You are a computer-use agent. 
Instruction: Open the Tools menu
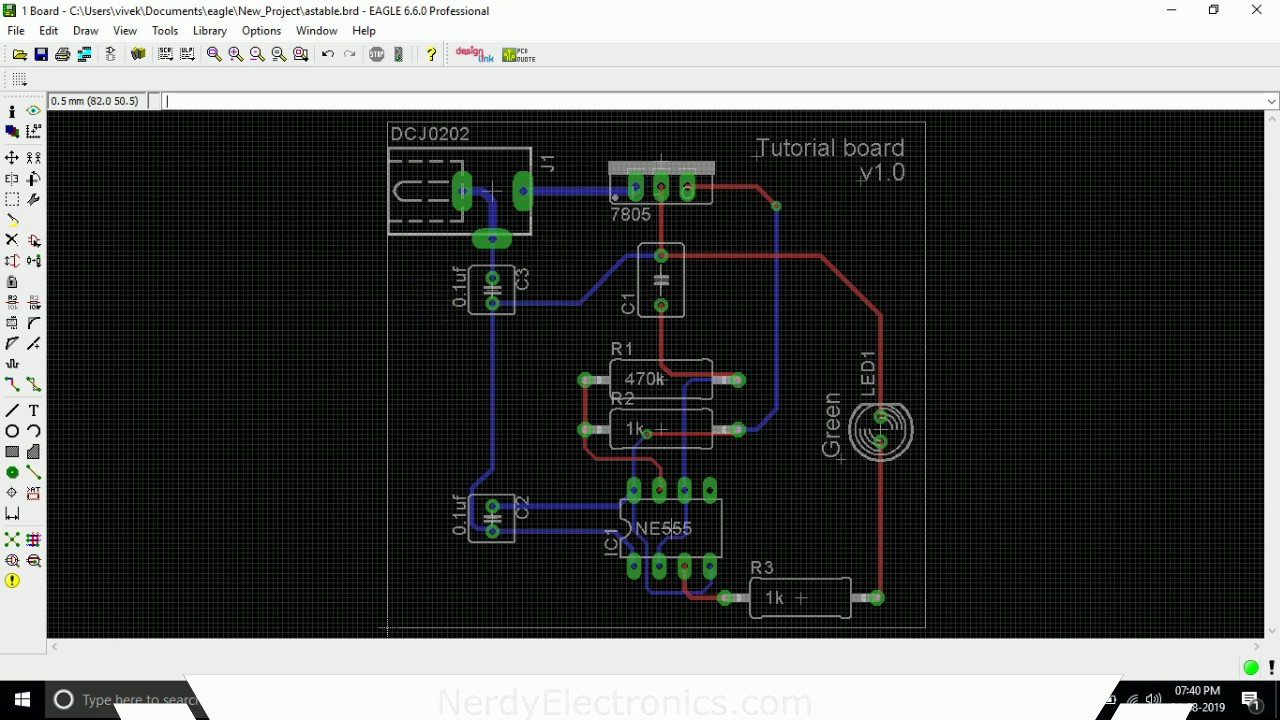165,31
